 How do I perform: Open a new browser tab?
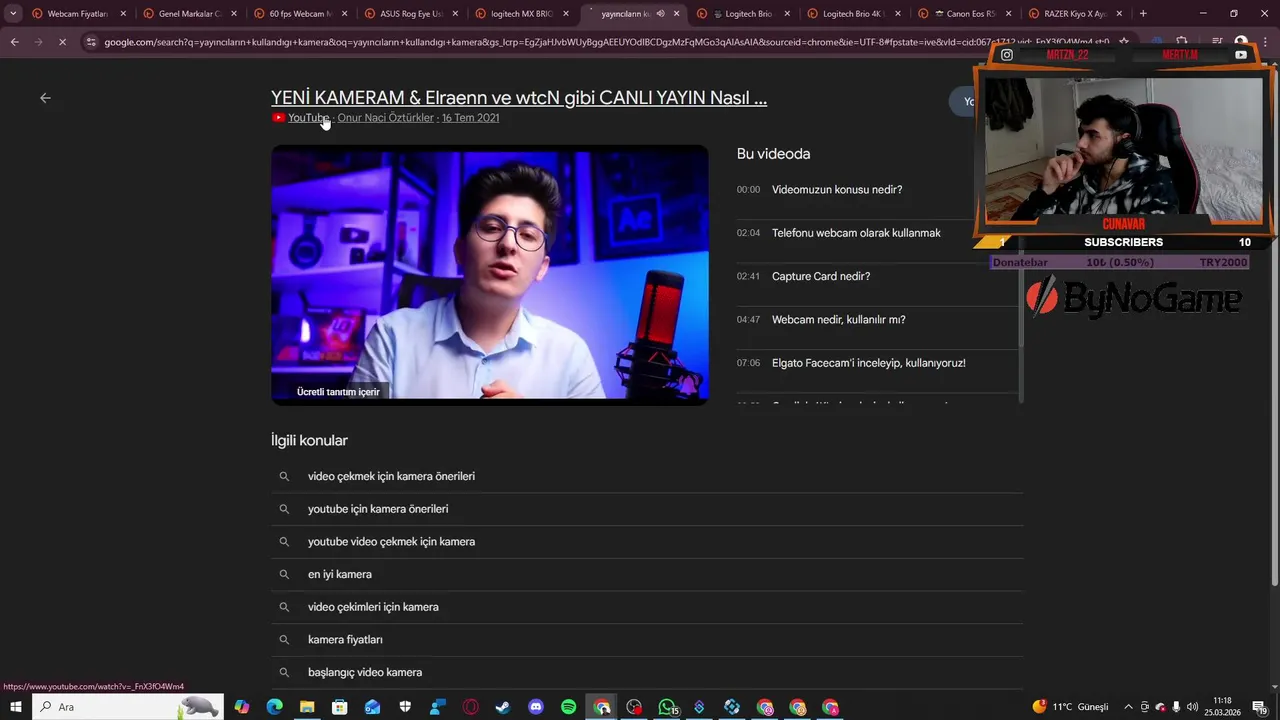point(1143,14)
